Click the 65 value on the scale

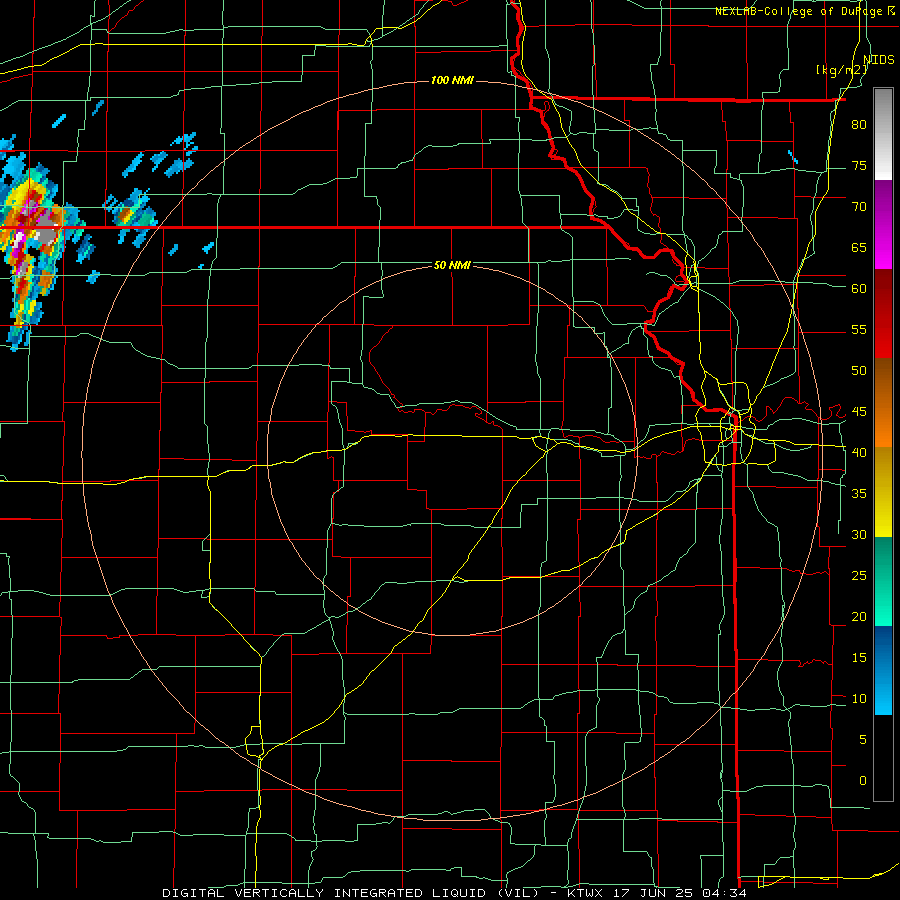coord(859,247)
